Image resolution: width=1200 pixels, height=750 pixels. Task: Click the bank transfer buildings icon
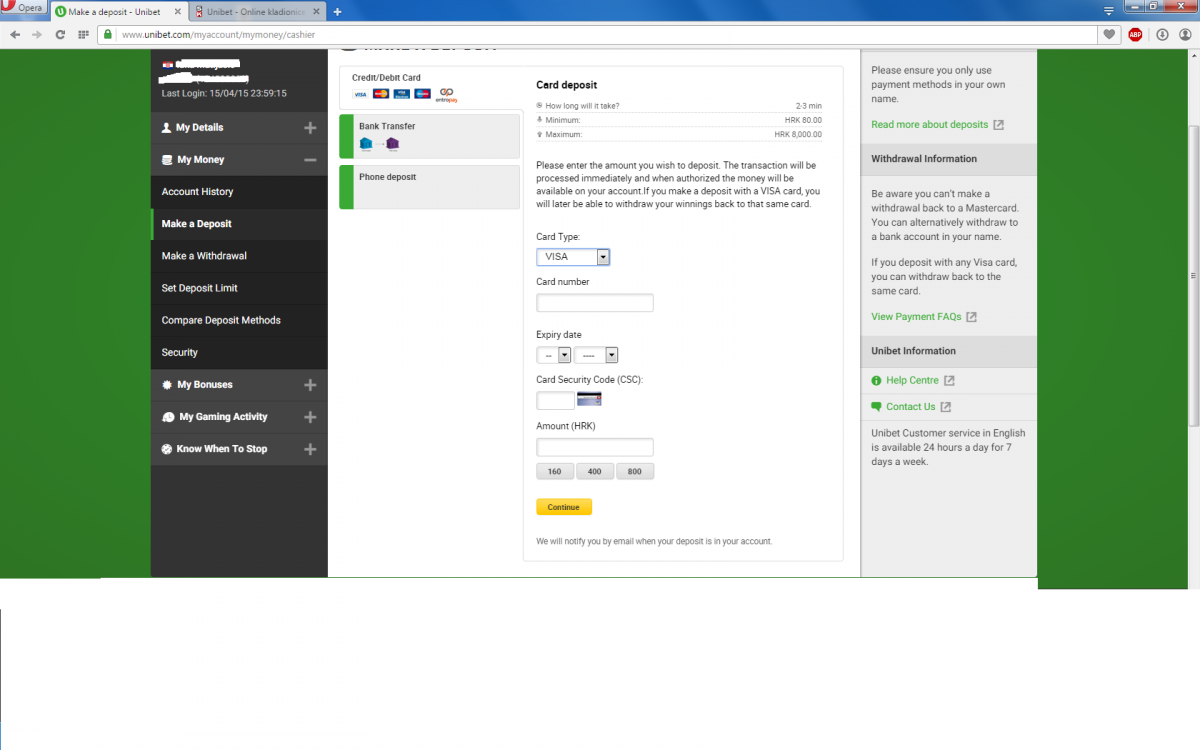coord(379,144)
